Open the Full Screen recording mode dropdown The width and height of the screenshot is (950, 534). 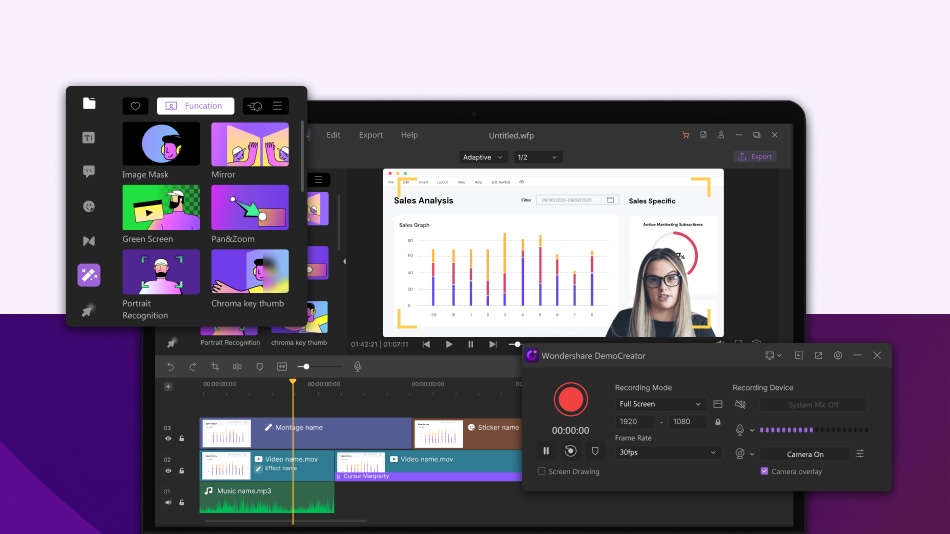(660, 404)
